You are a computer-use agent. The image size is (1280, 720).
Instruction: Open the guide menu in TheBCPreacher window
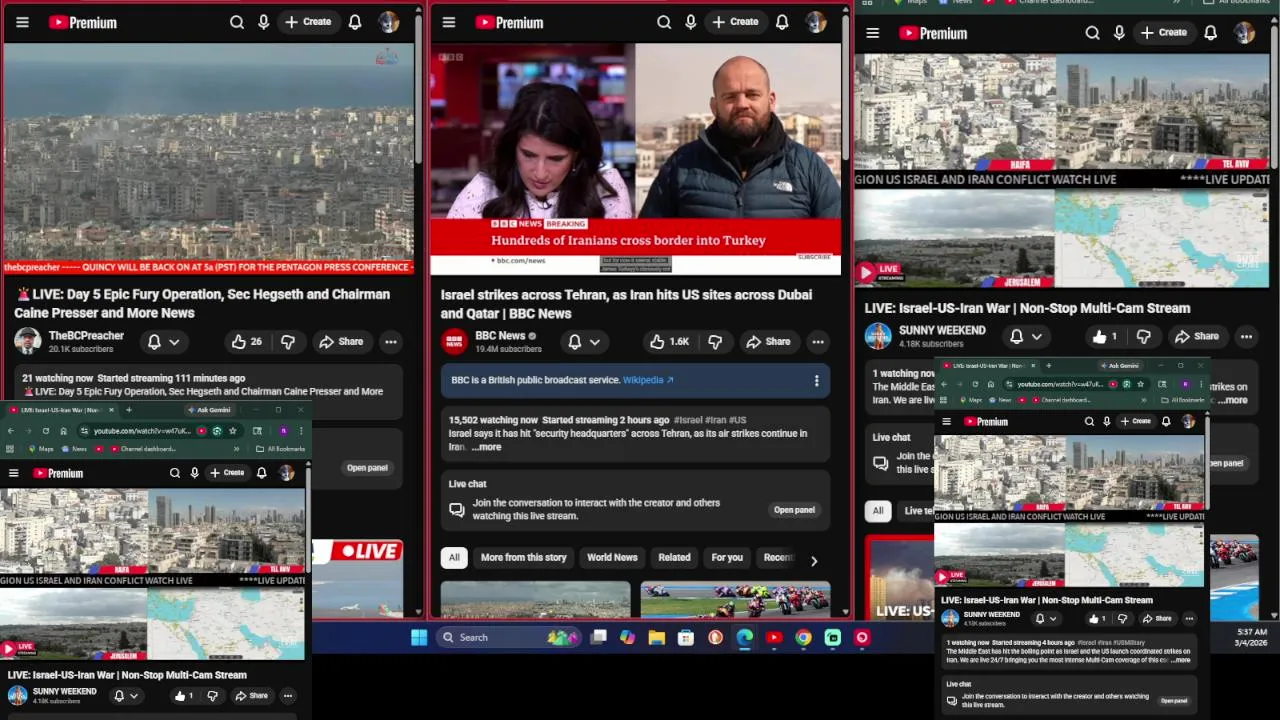tap(22, 22)
